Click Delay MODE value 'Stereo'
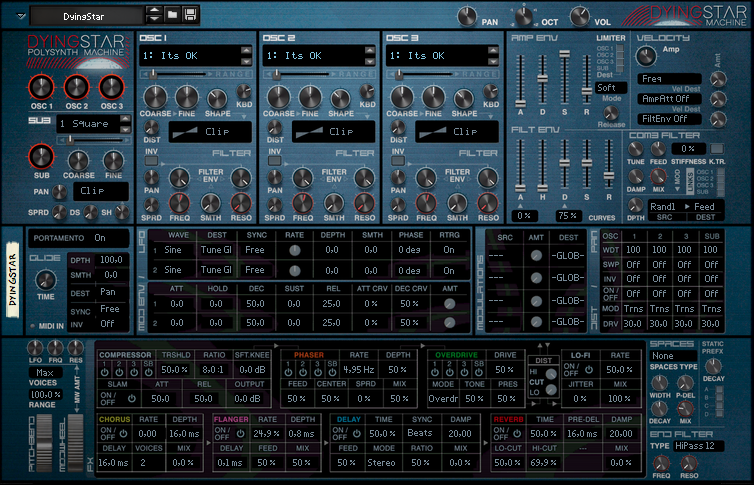754x485 pixels. pos(381,463)
